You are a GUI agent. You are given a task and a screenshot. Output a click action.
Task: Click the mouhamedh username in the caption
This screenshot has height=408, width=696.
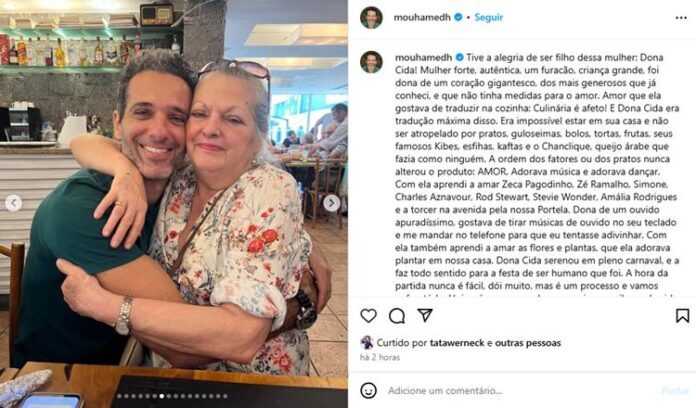(423, 58)
